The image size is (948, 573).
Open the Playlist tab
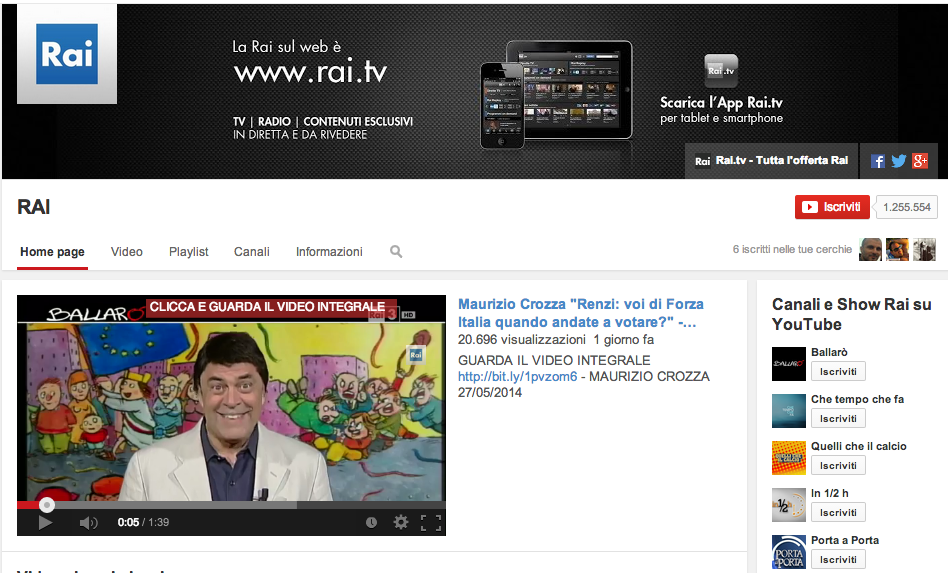pyautogui.click(x=188, y=252)
